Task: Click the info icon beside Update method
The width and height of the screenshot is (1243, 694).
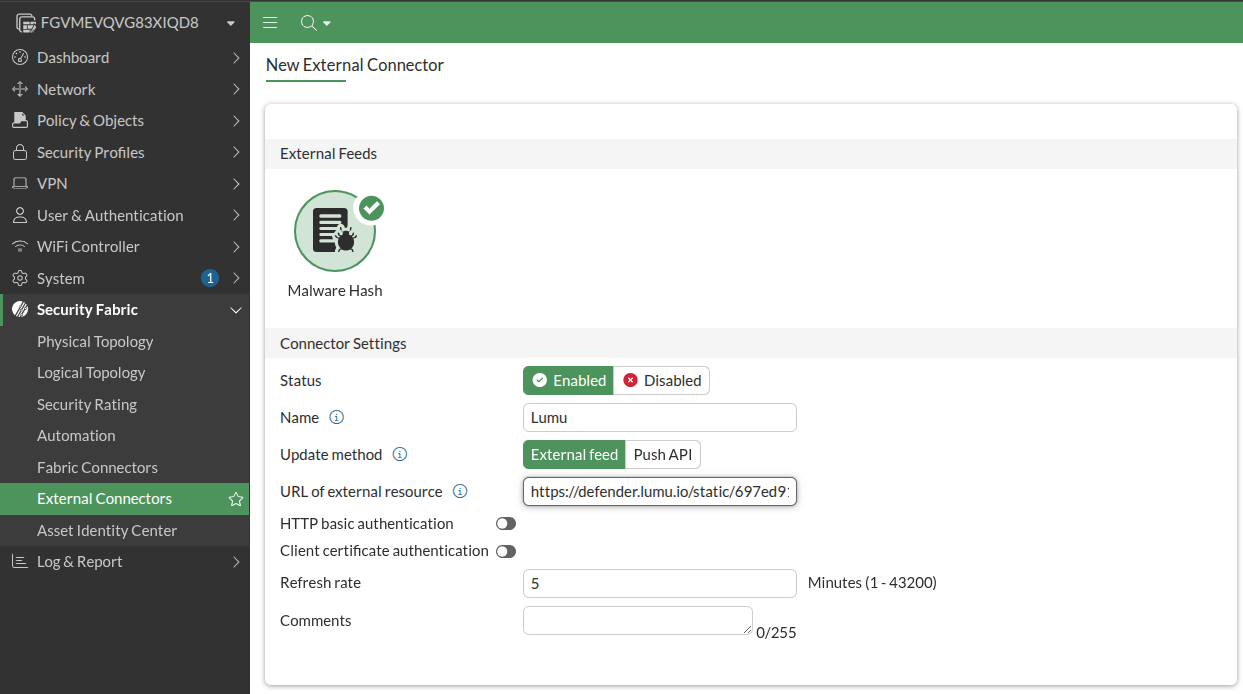Action: (400, 454)
